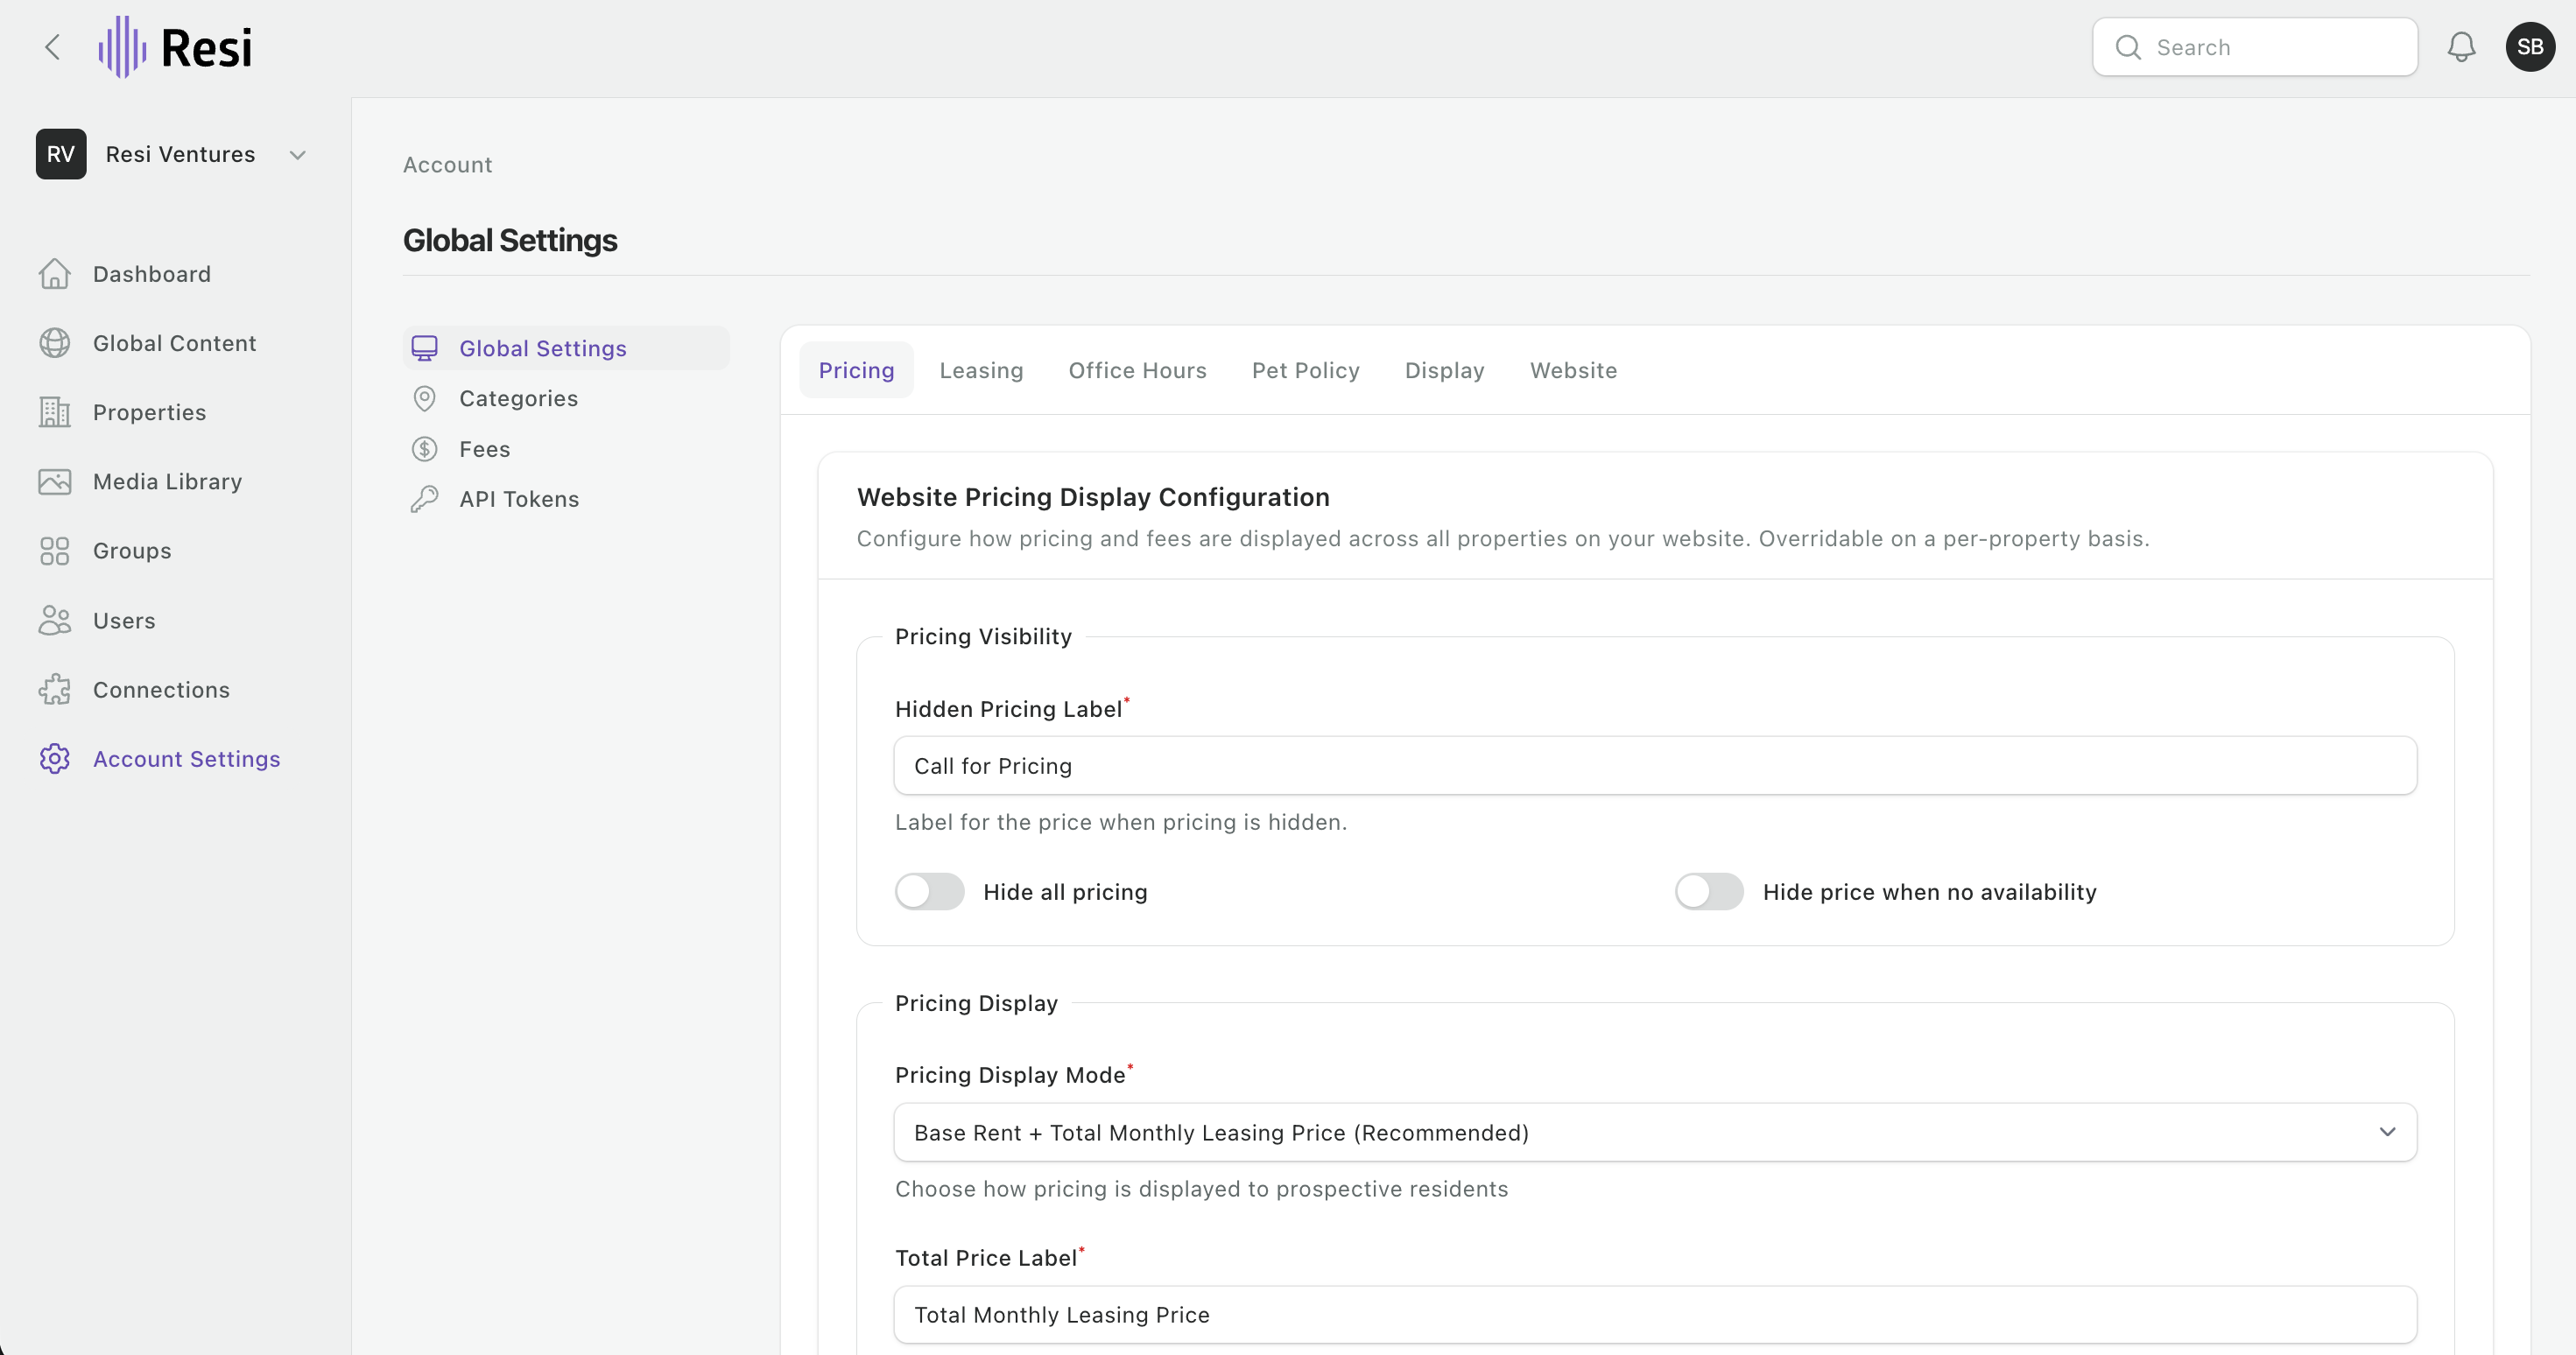Click the Users people icon
2576x1355 pixels.
click(x=55, y=620)
